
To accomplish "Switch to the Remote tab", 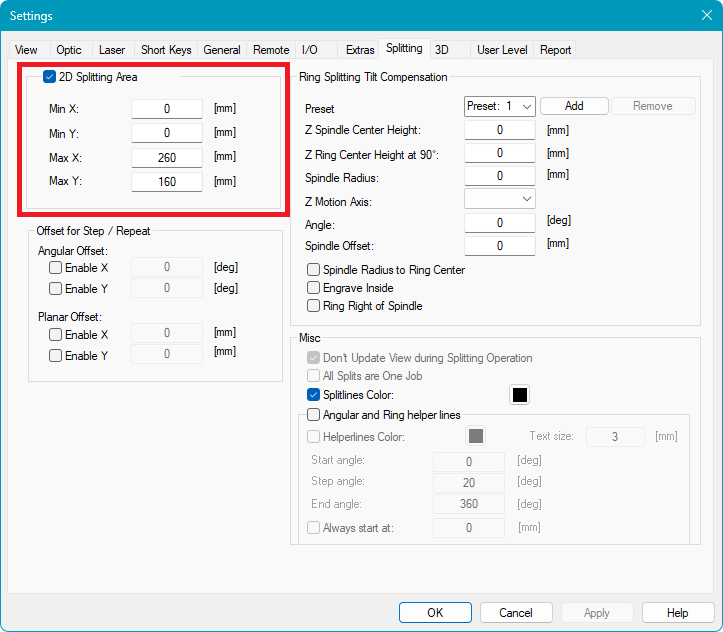I will coord(271,50).
